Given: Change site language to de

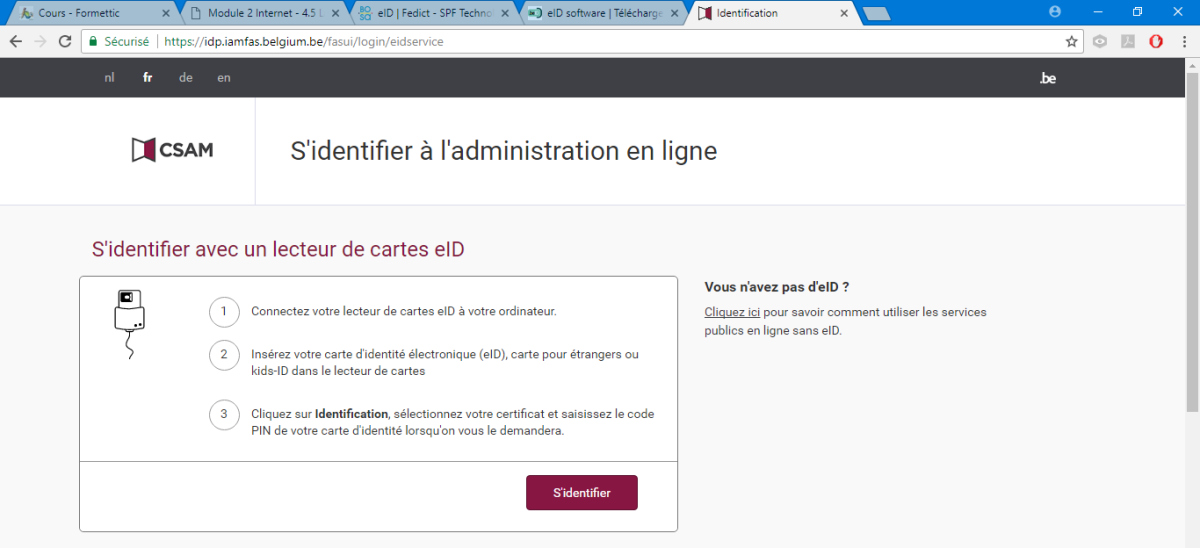Looking at the screenshot, I should tap(186, 78).
